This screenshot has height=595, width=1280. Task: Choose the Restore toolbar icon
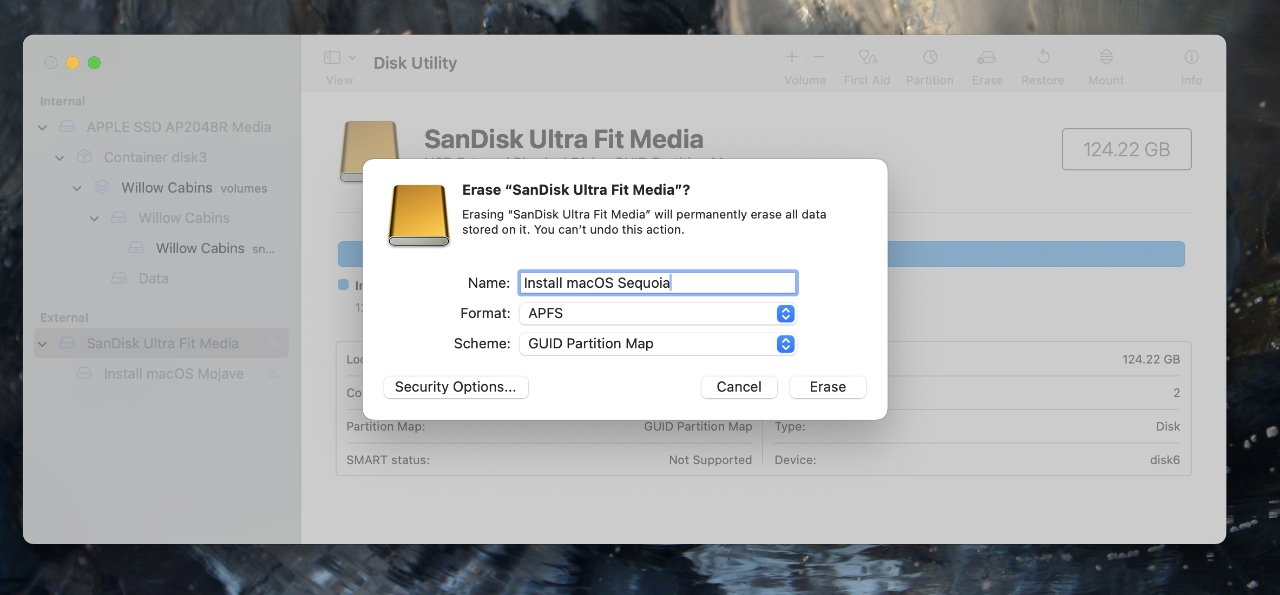1043,57
